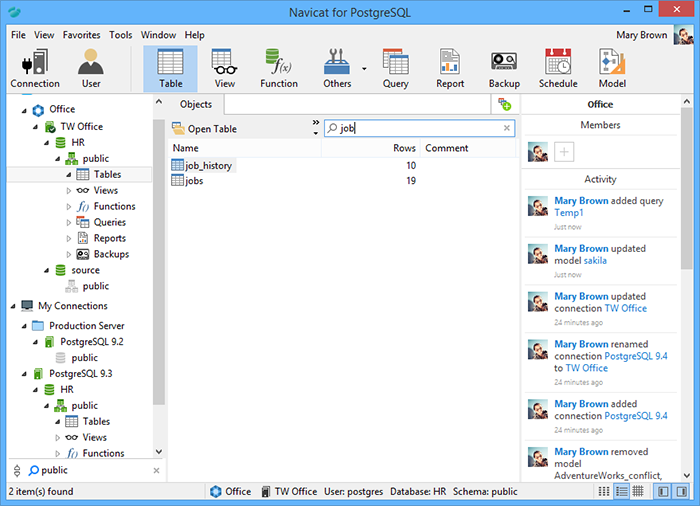Click the Others toolbox icon
The width and height of the screenshot is (700, 506).
(337, 69)
